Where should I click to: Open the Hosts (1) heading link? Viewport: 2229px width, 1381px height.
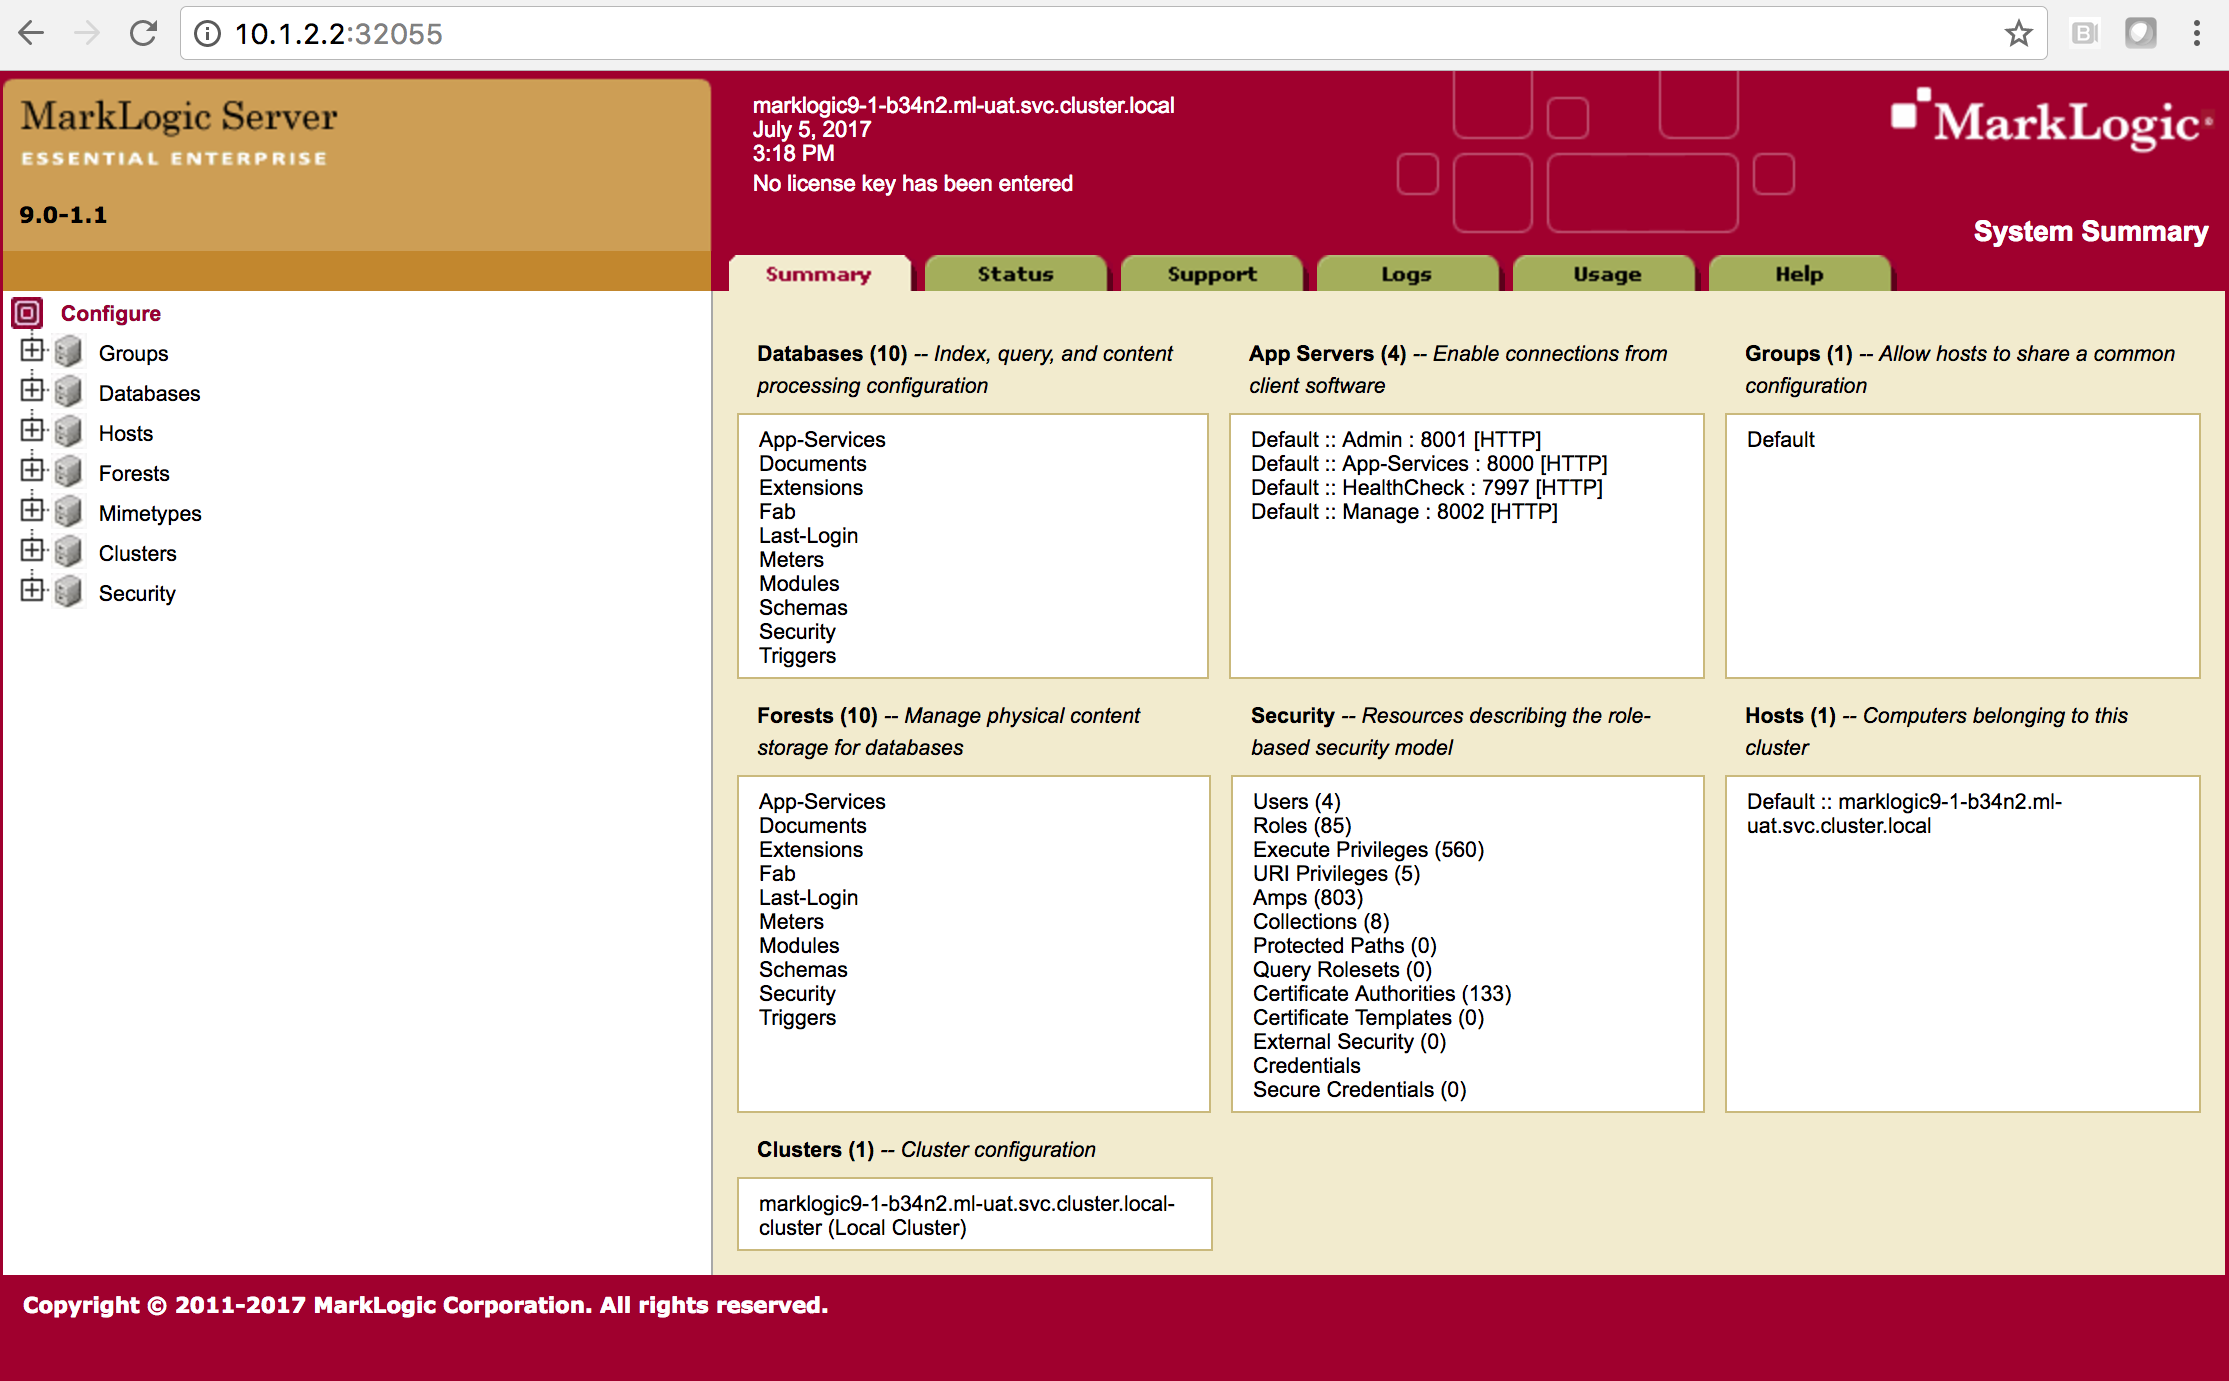(1790, 715)
